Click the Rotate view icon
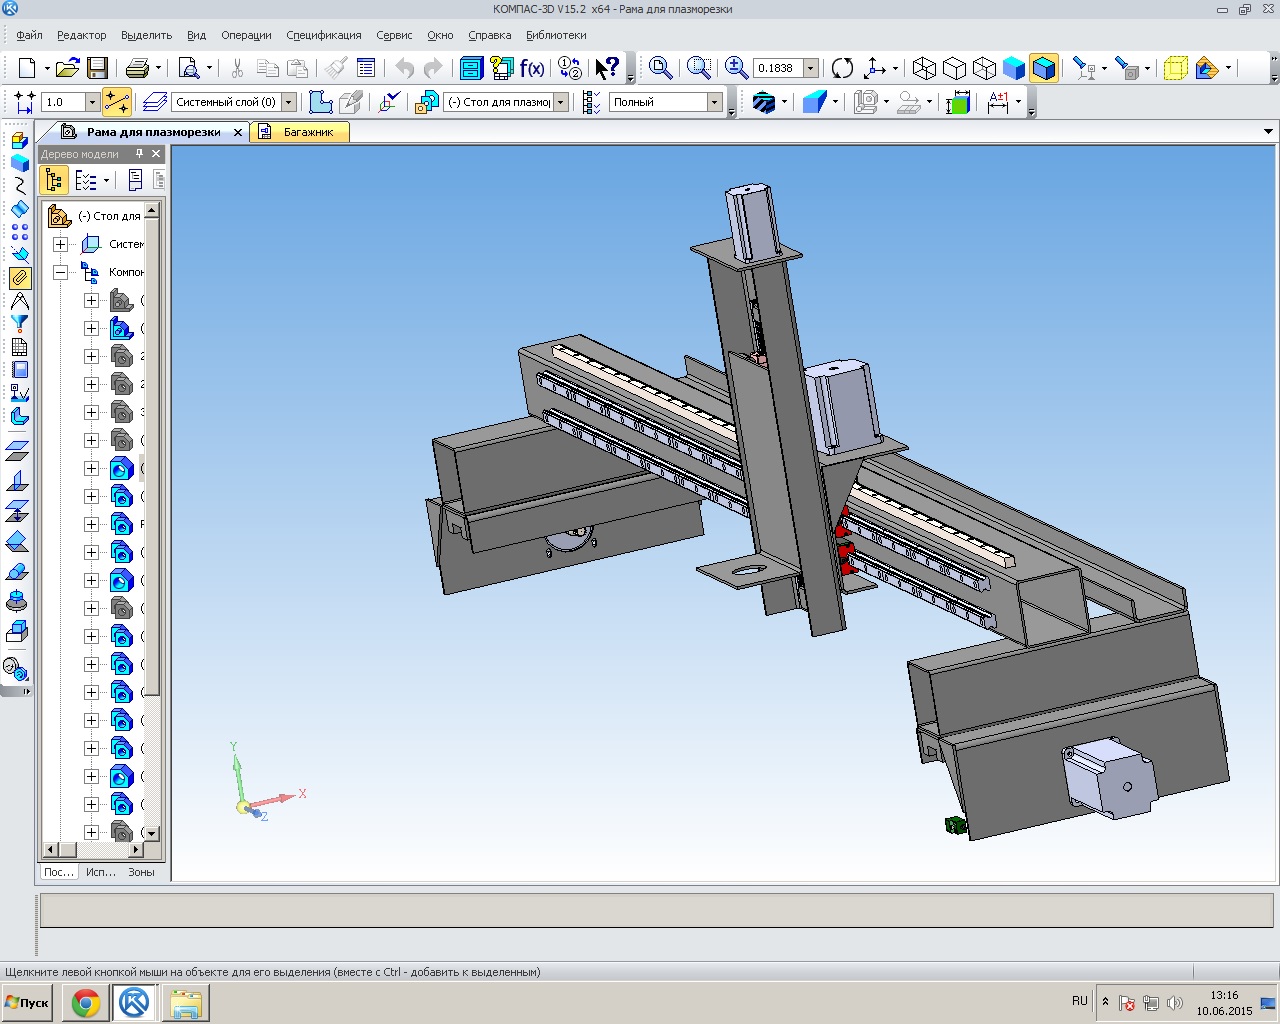 pos(843,68)
